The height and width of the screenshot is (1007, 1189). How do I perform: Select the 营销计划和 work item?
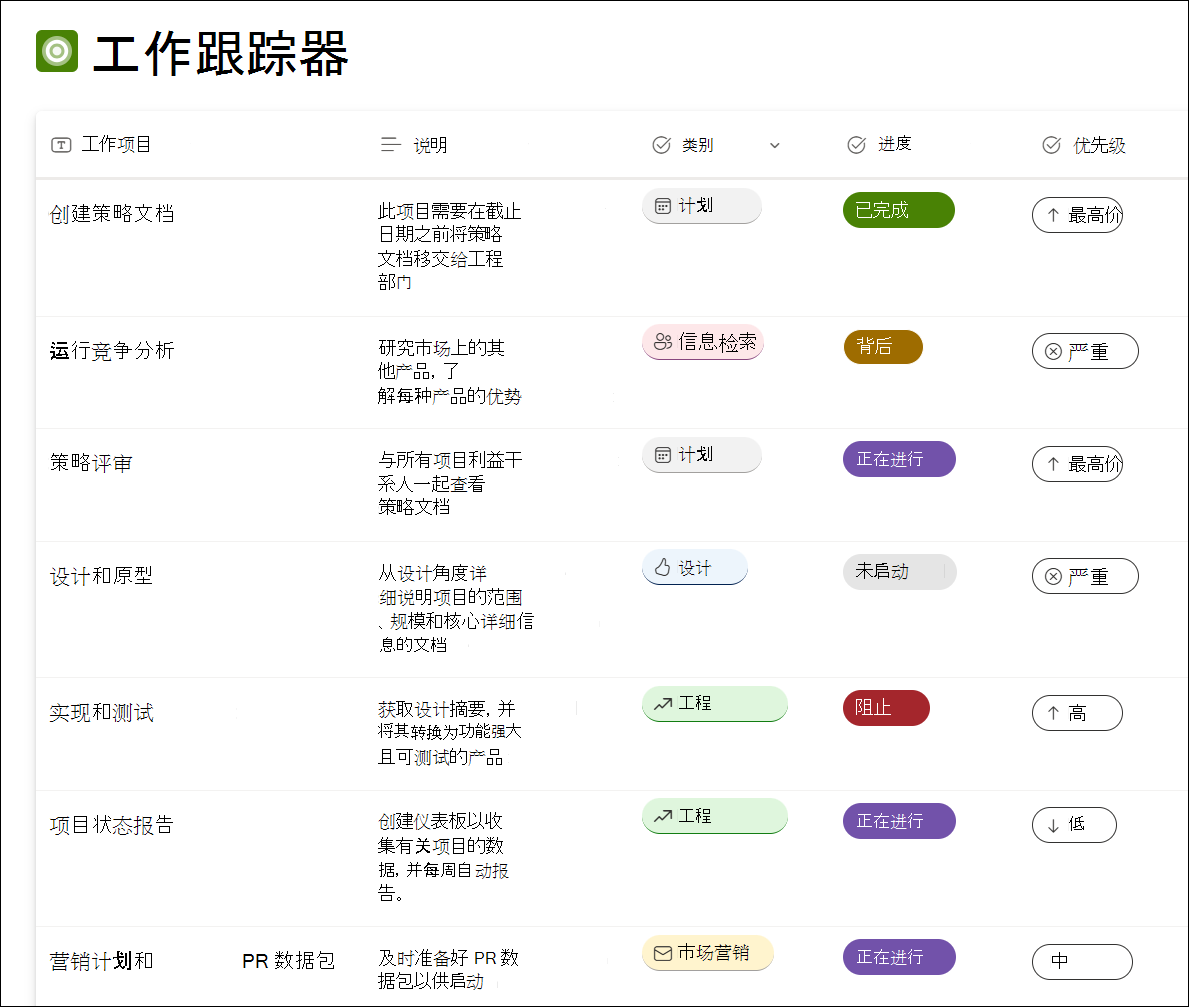click(x=102, y=961)
